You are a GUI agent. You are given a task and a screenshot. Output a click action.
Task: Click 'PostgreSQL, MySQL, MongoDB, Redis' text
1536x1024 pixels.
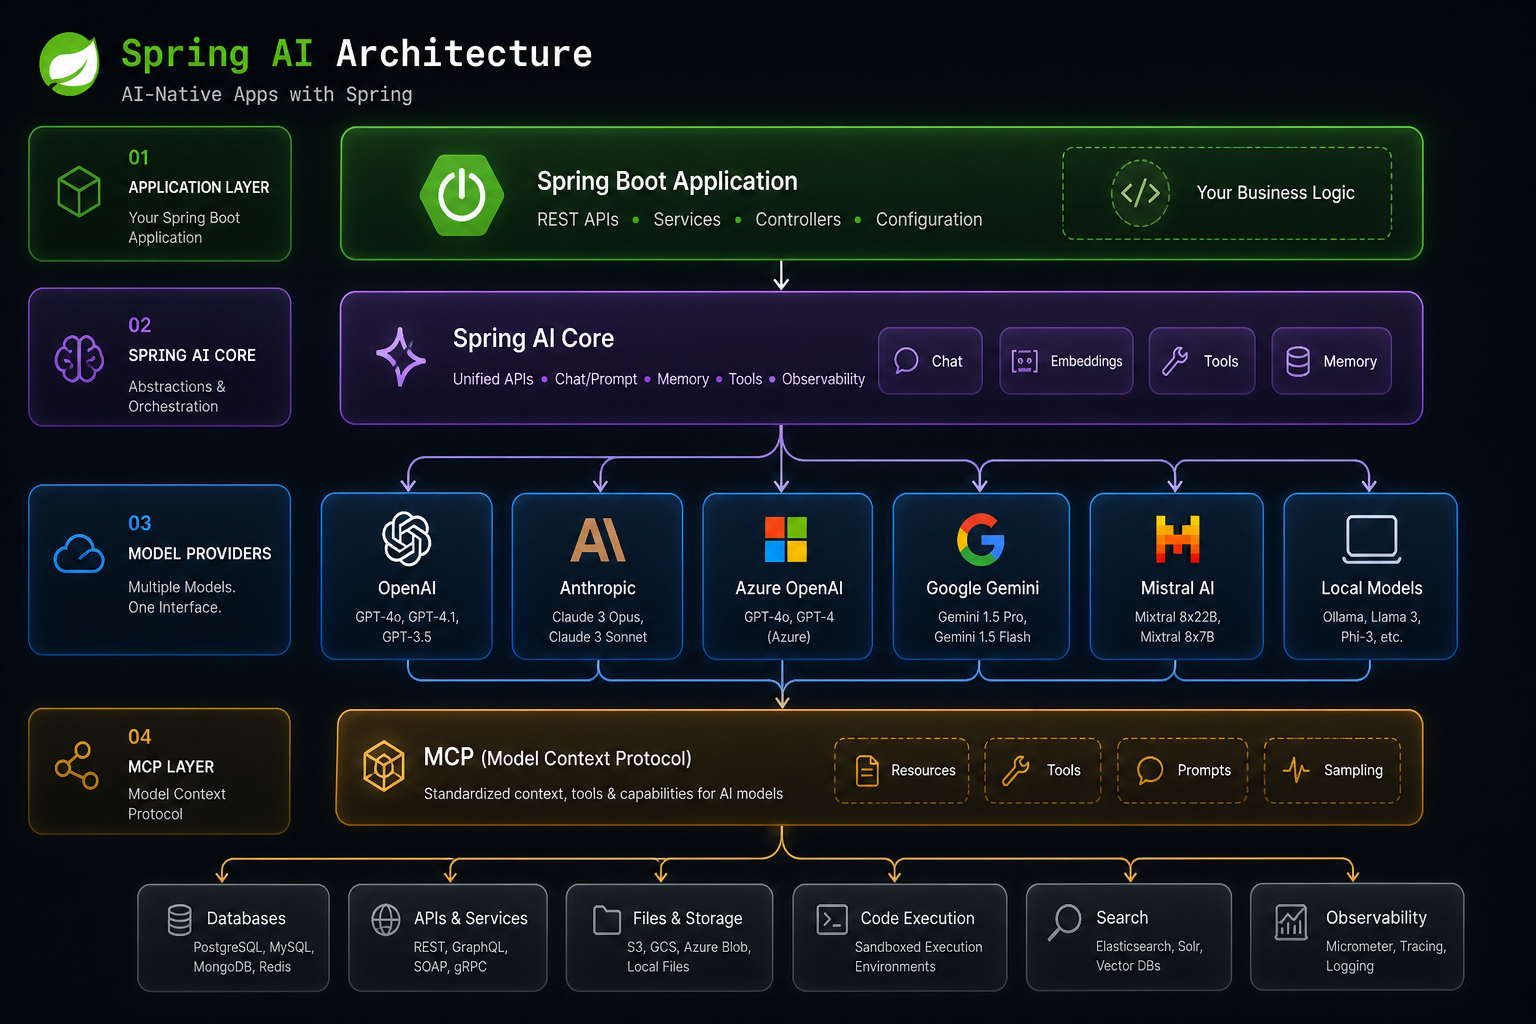pyautogui.click(x=254, y=957)
